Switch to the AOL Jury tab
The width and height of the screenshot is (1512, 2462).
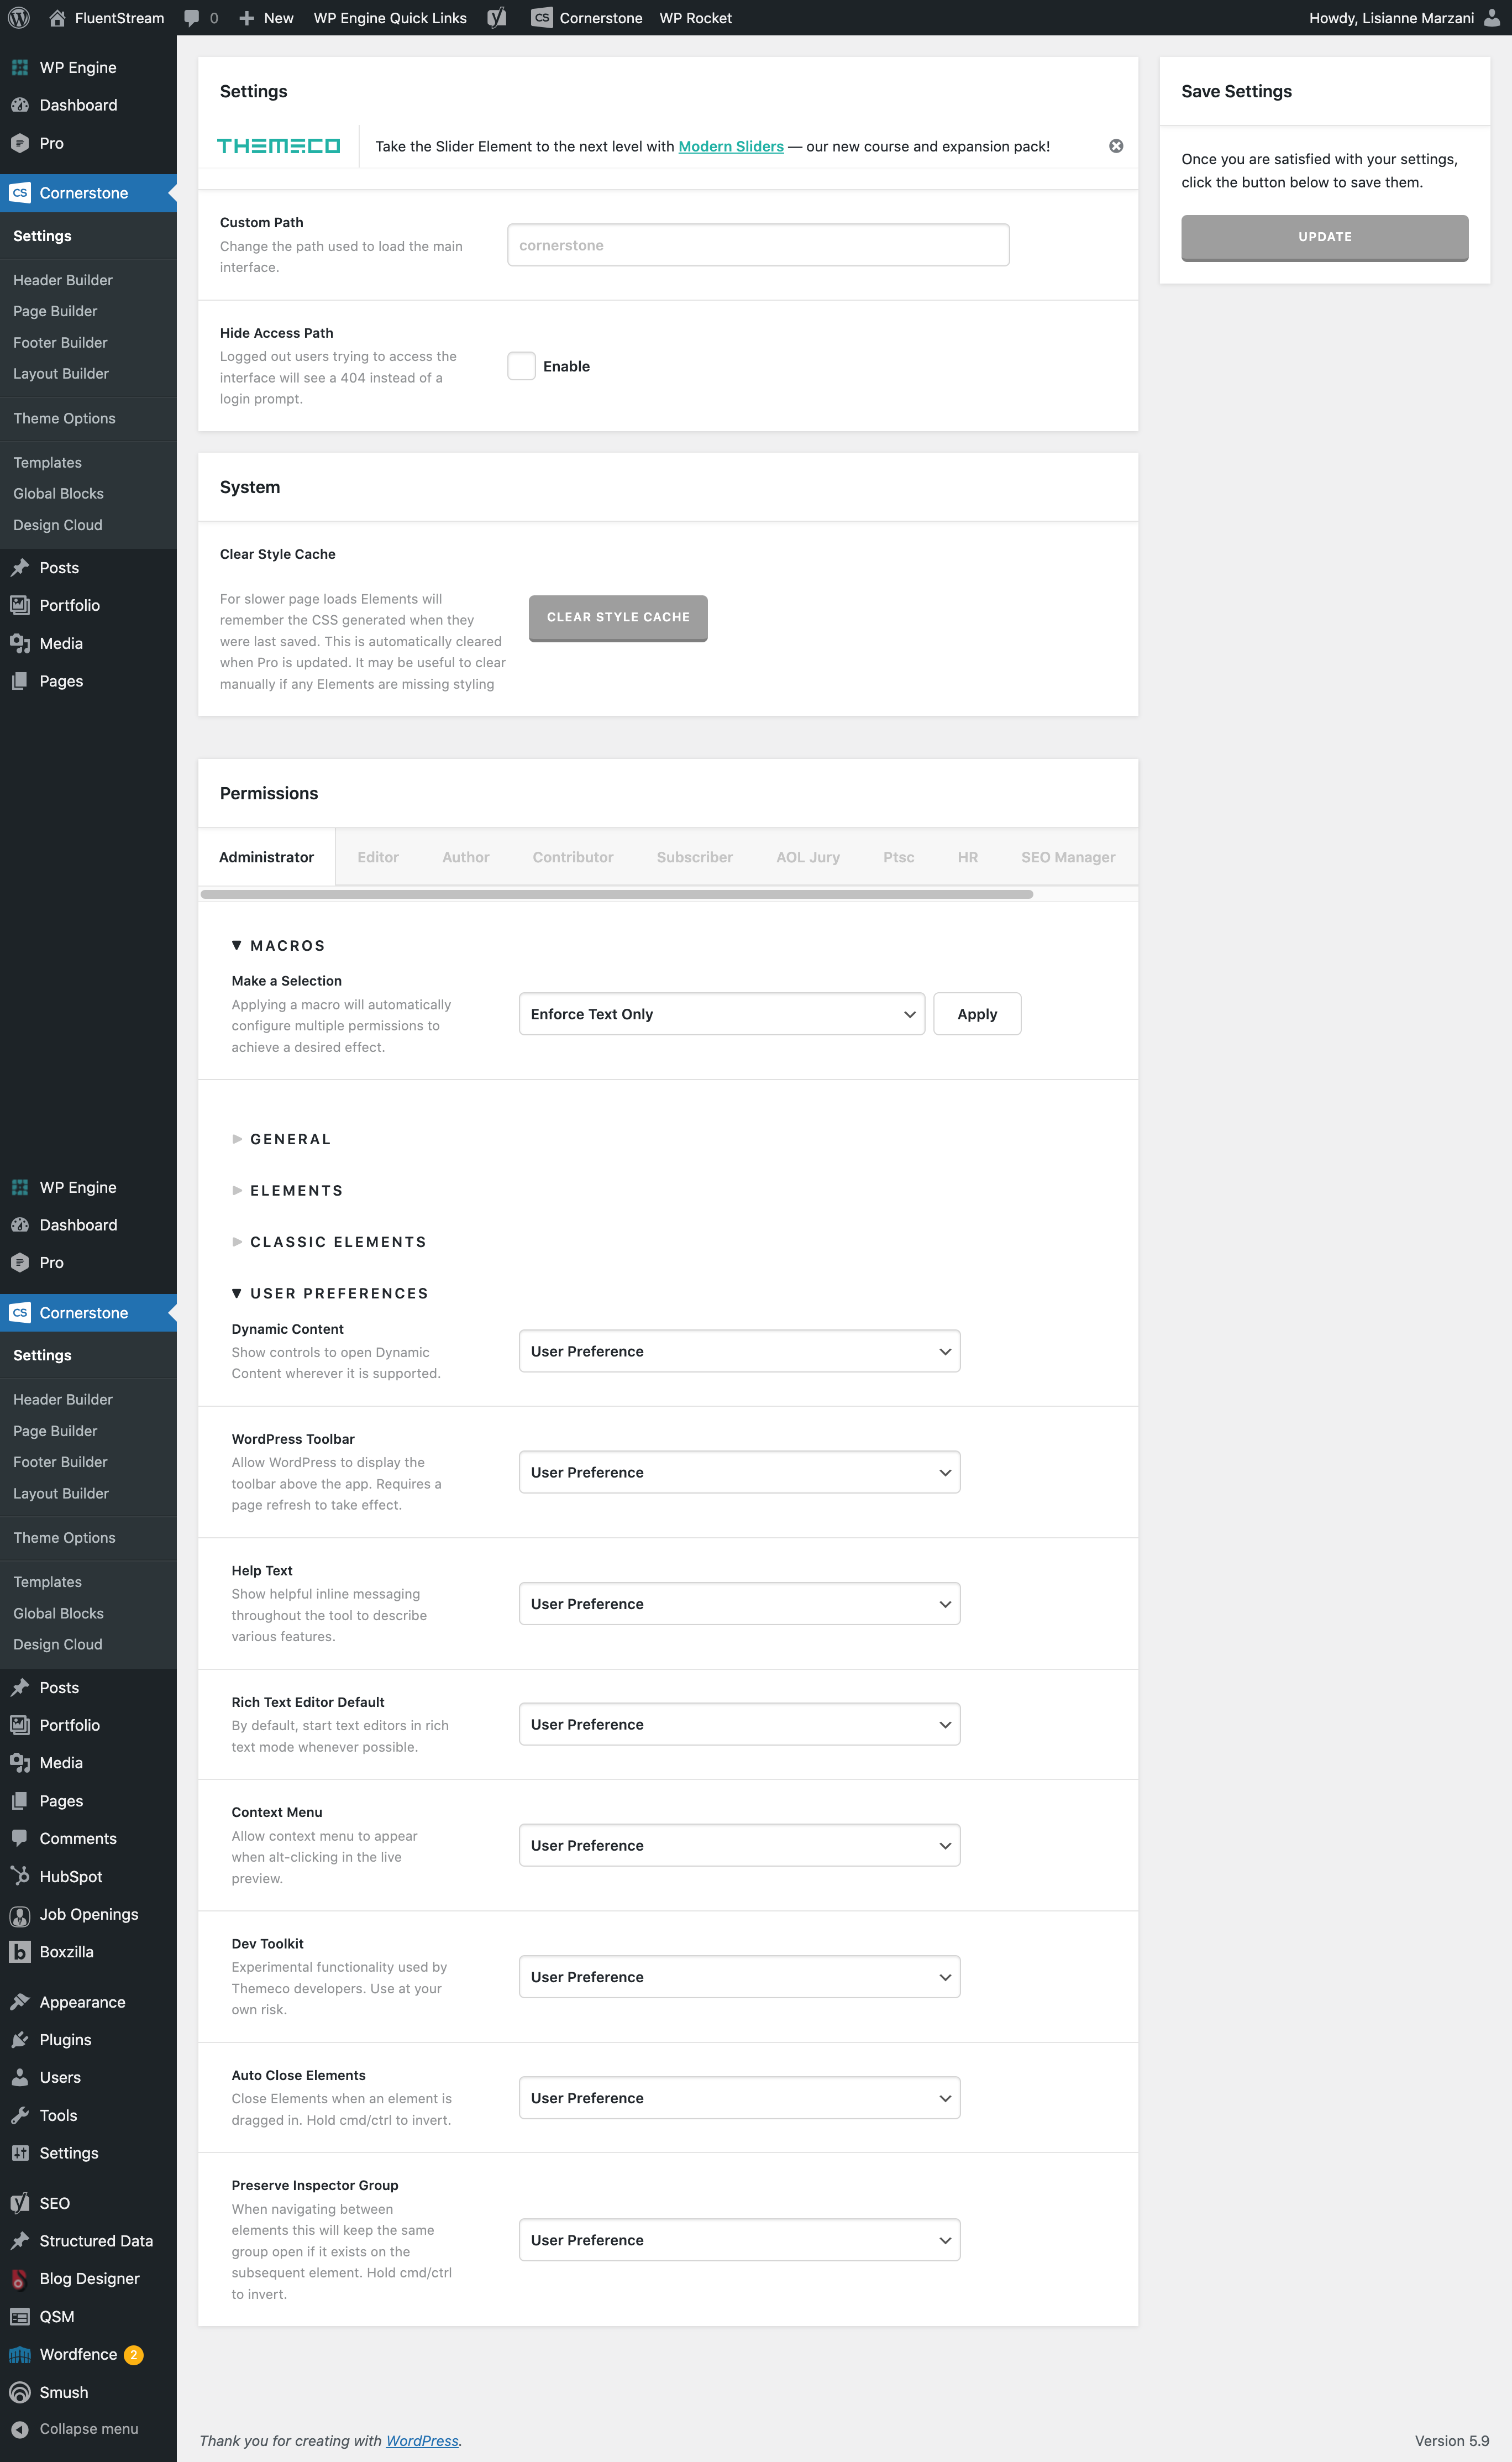pyautogui.click(x=808, y=857)
